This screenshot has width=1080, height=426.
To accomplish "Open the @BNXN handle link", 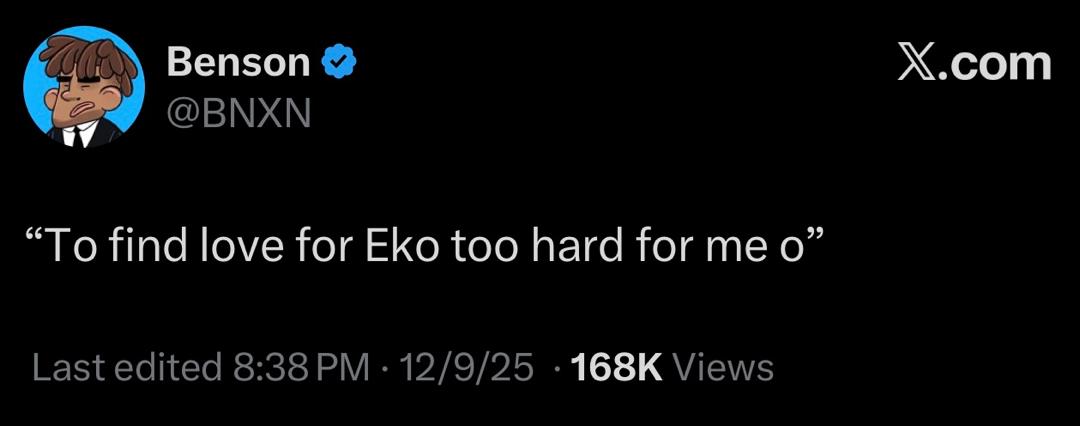I will [x=238, y=114].
